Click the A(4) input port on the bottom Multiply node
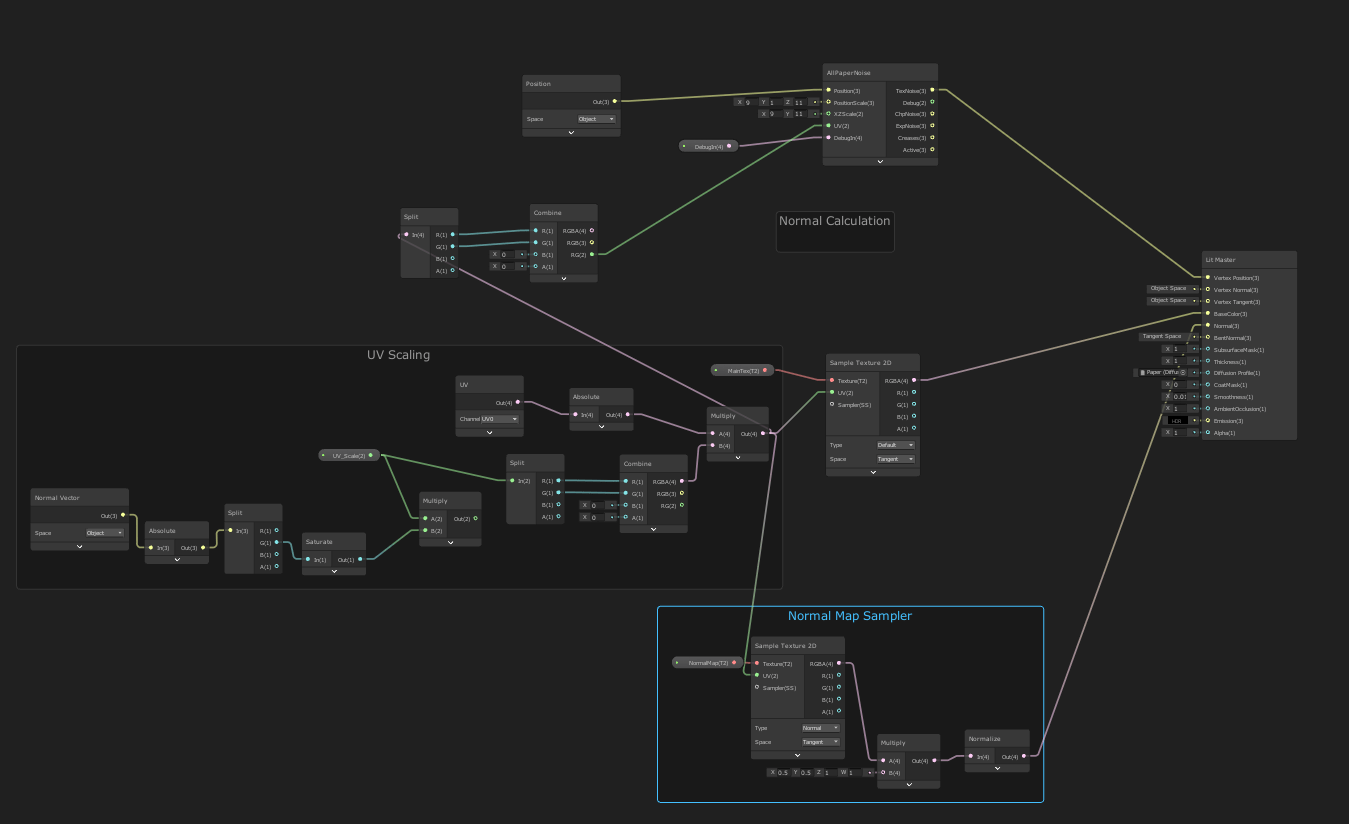 coord(883,761)
